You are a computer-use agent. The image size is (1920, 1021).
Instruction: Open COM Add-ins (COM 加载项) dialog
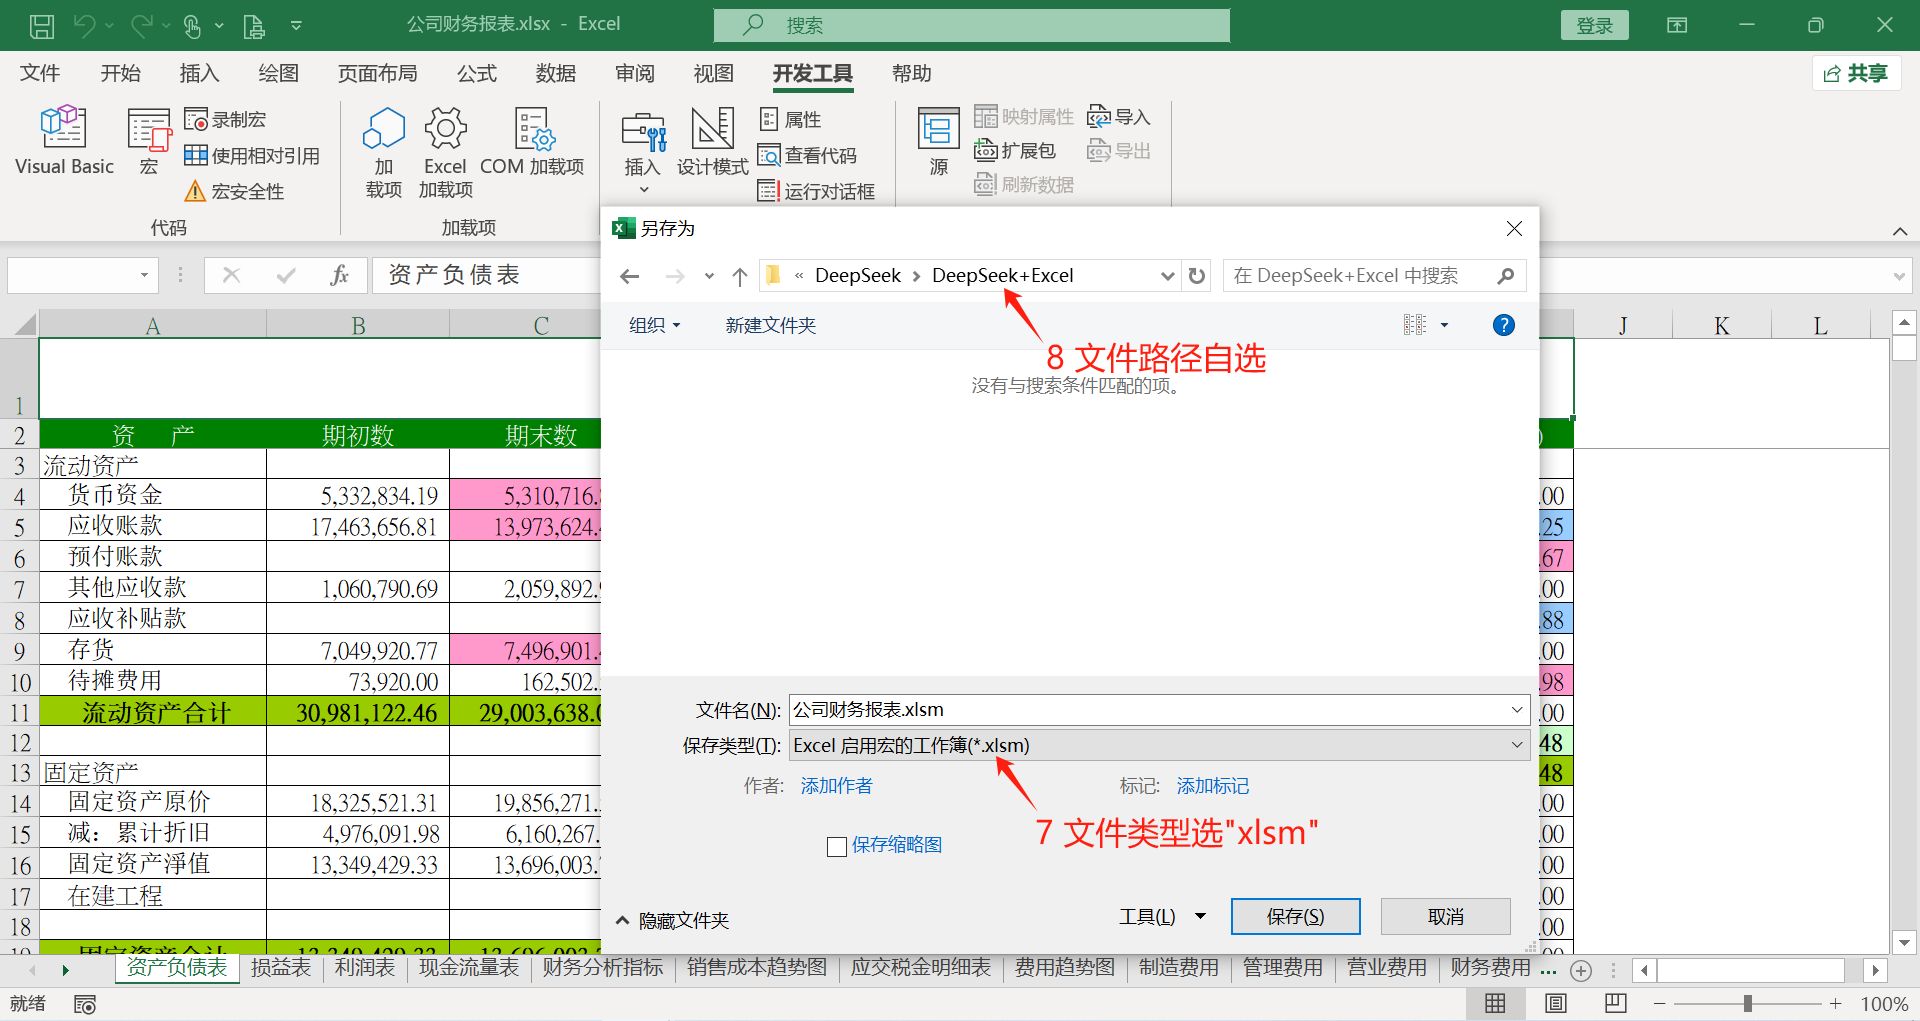click(x=532, y=140)
